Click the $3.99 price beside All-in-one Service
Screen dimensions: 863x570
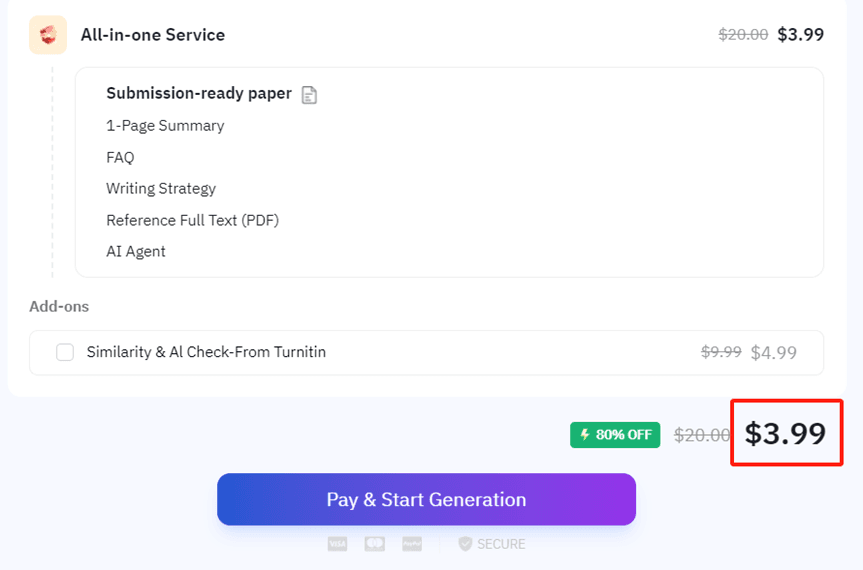coord(800,35)
